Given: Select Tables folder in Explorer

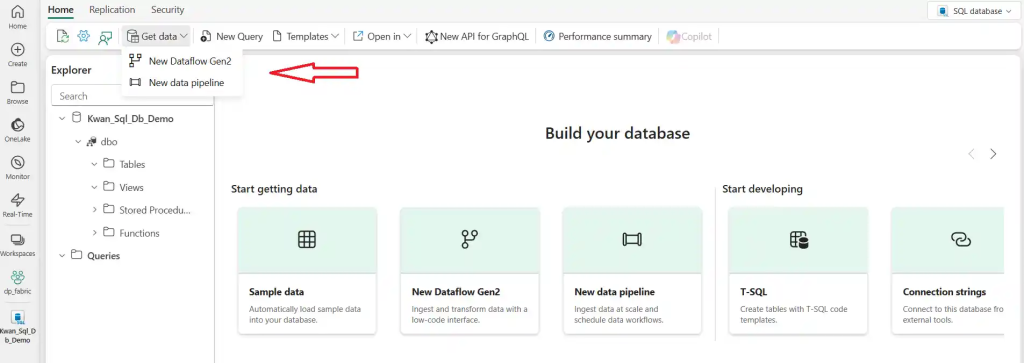Looking at the screenshot, I should click(125, 165).
